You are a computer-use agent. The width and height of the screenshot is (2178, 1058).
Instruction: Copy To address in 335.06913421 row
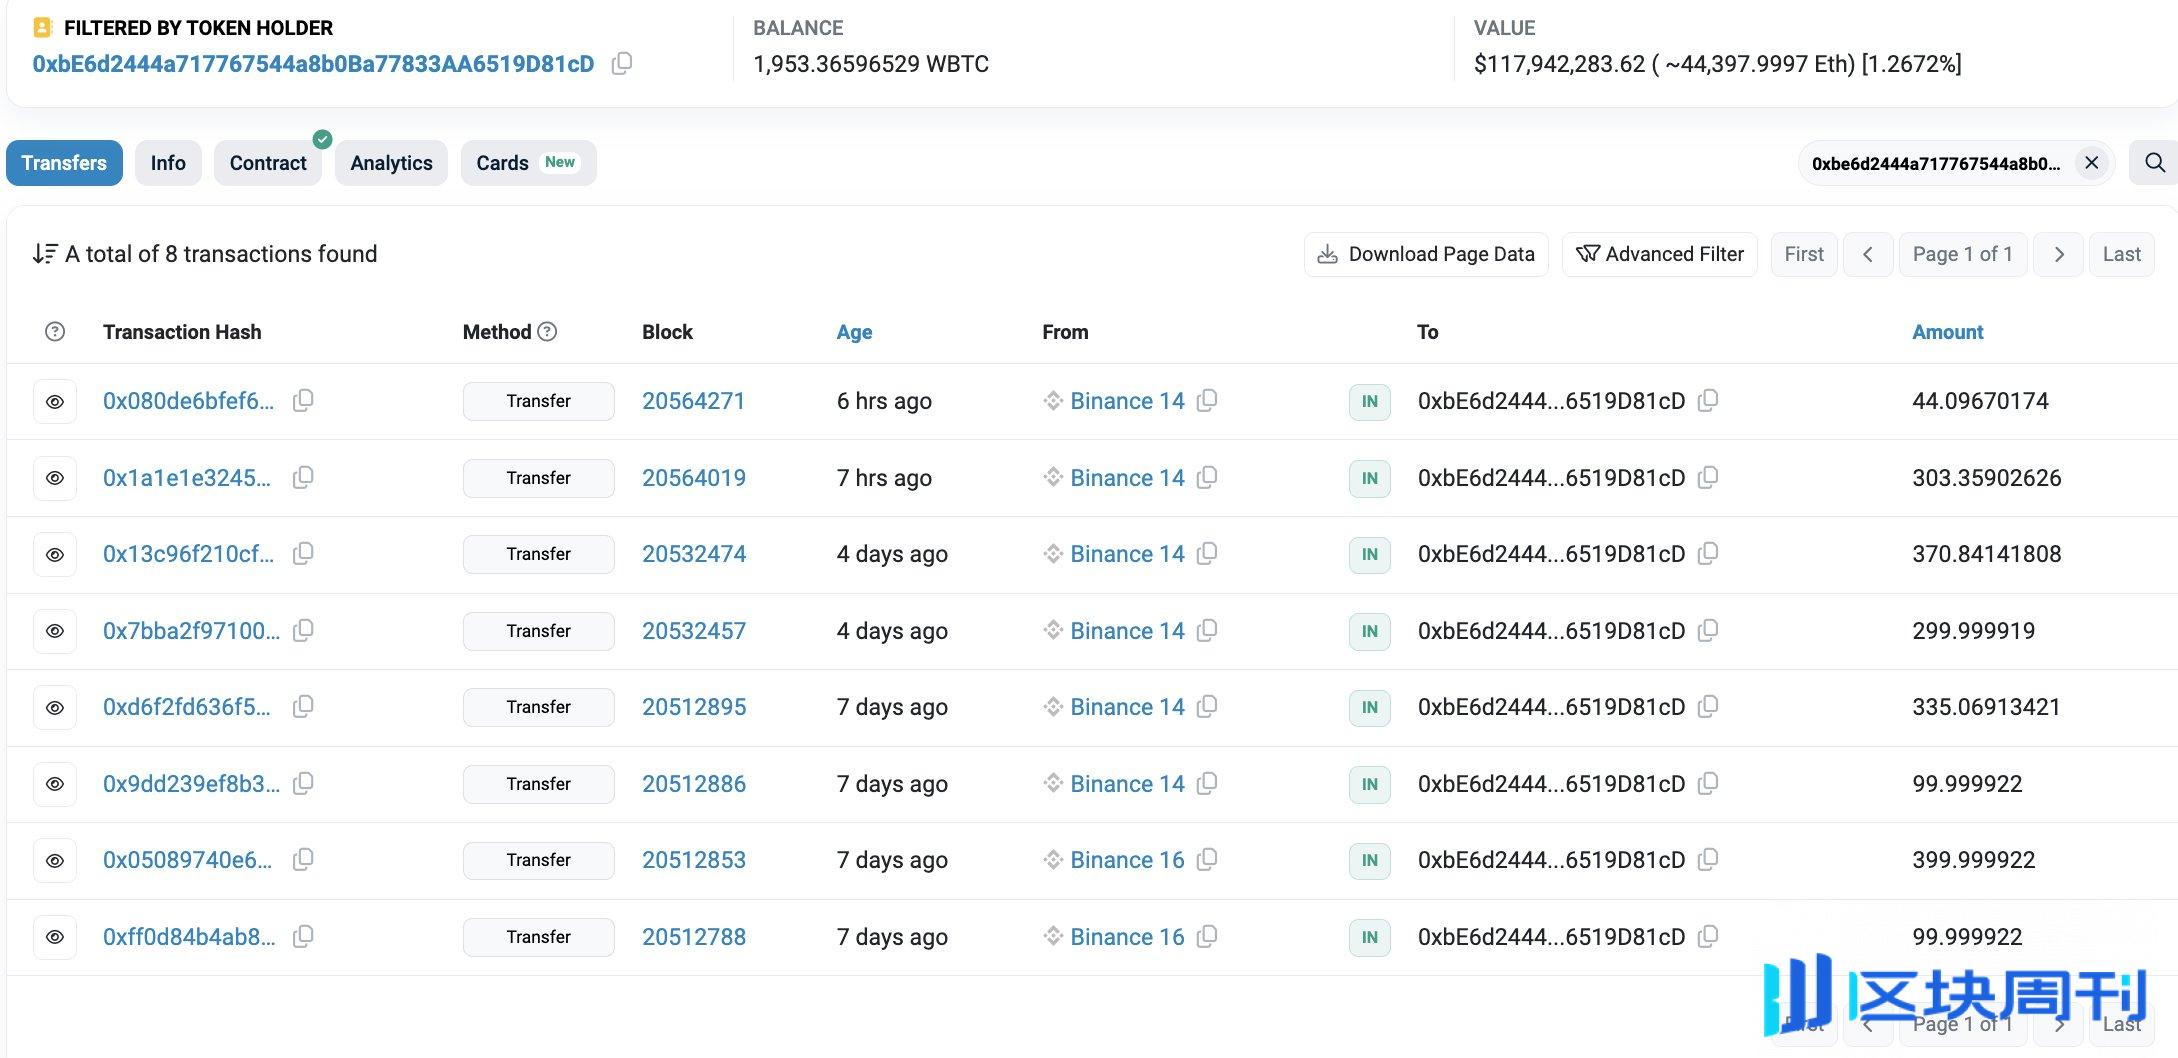[1708, 707]
